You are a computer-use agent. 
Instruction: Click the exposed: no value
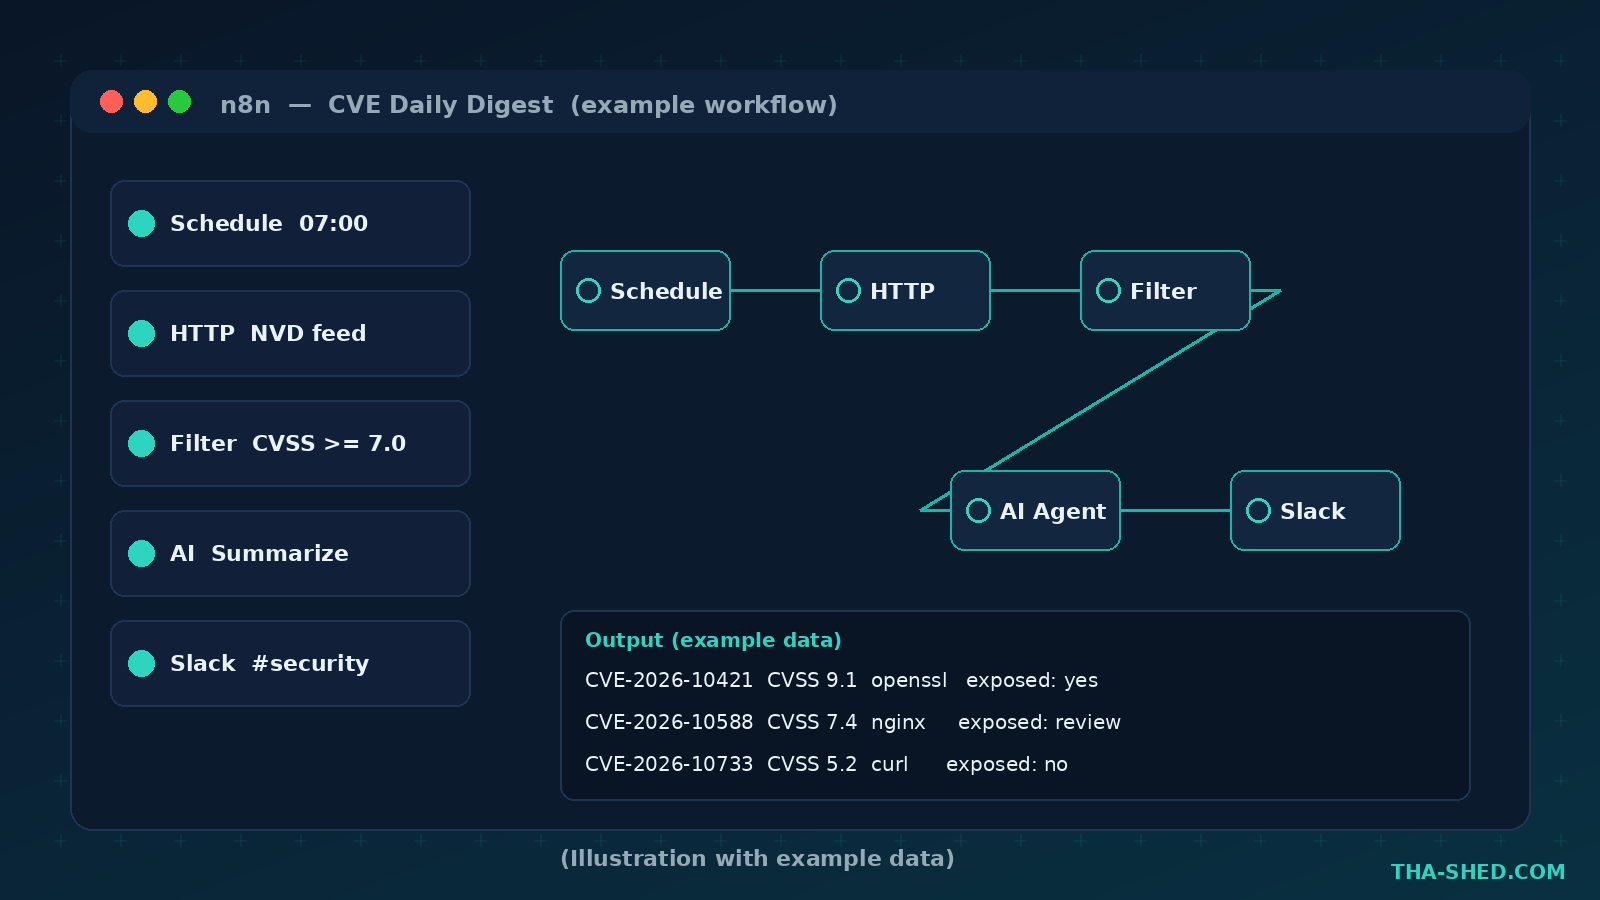1007,764
